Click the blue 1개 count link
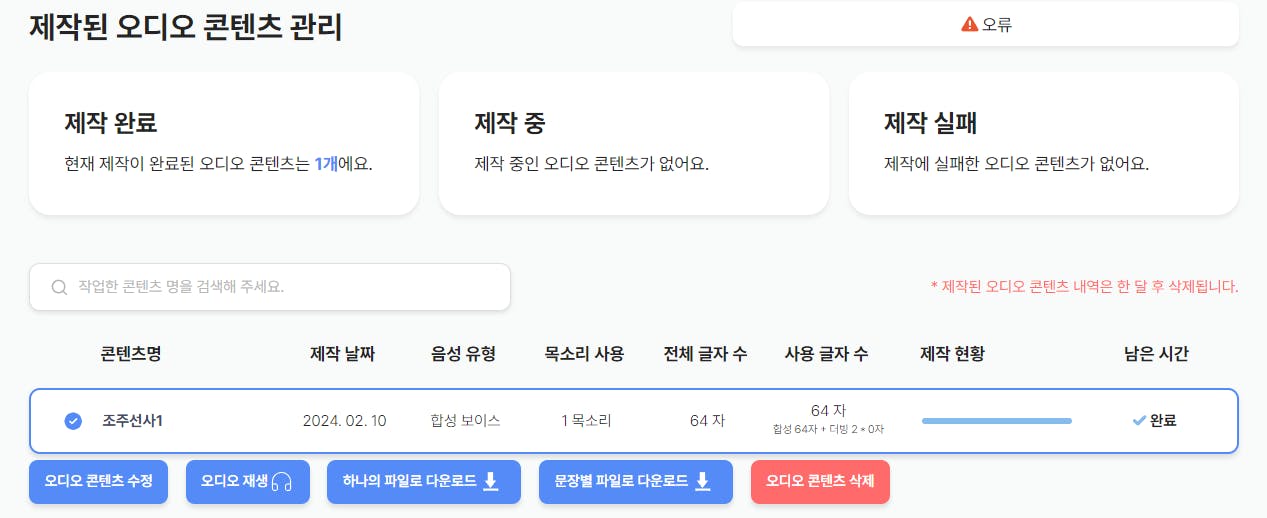Viewport: 1267px width, 518px height. click(326, 164)
